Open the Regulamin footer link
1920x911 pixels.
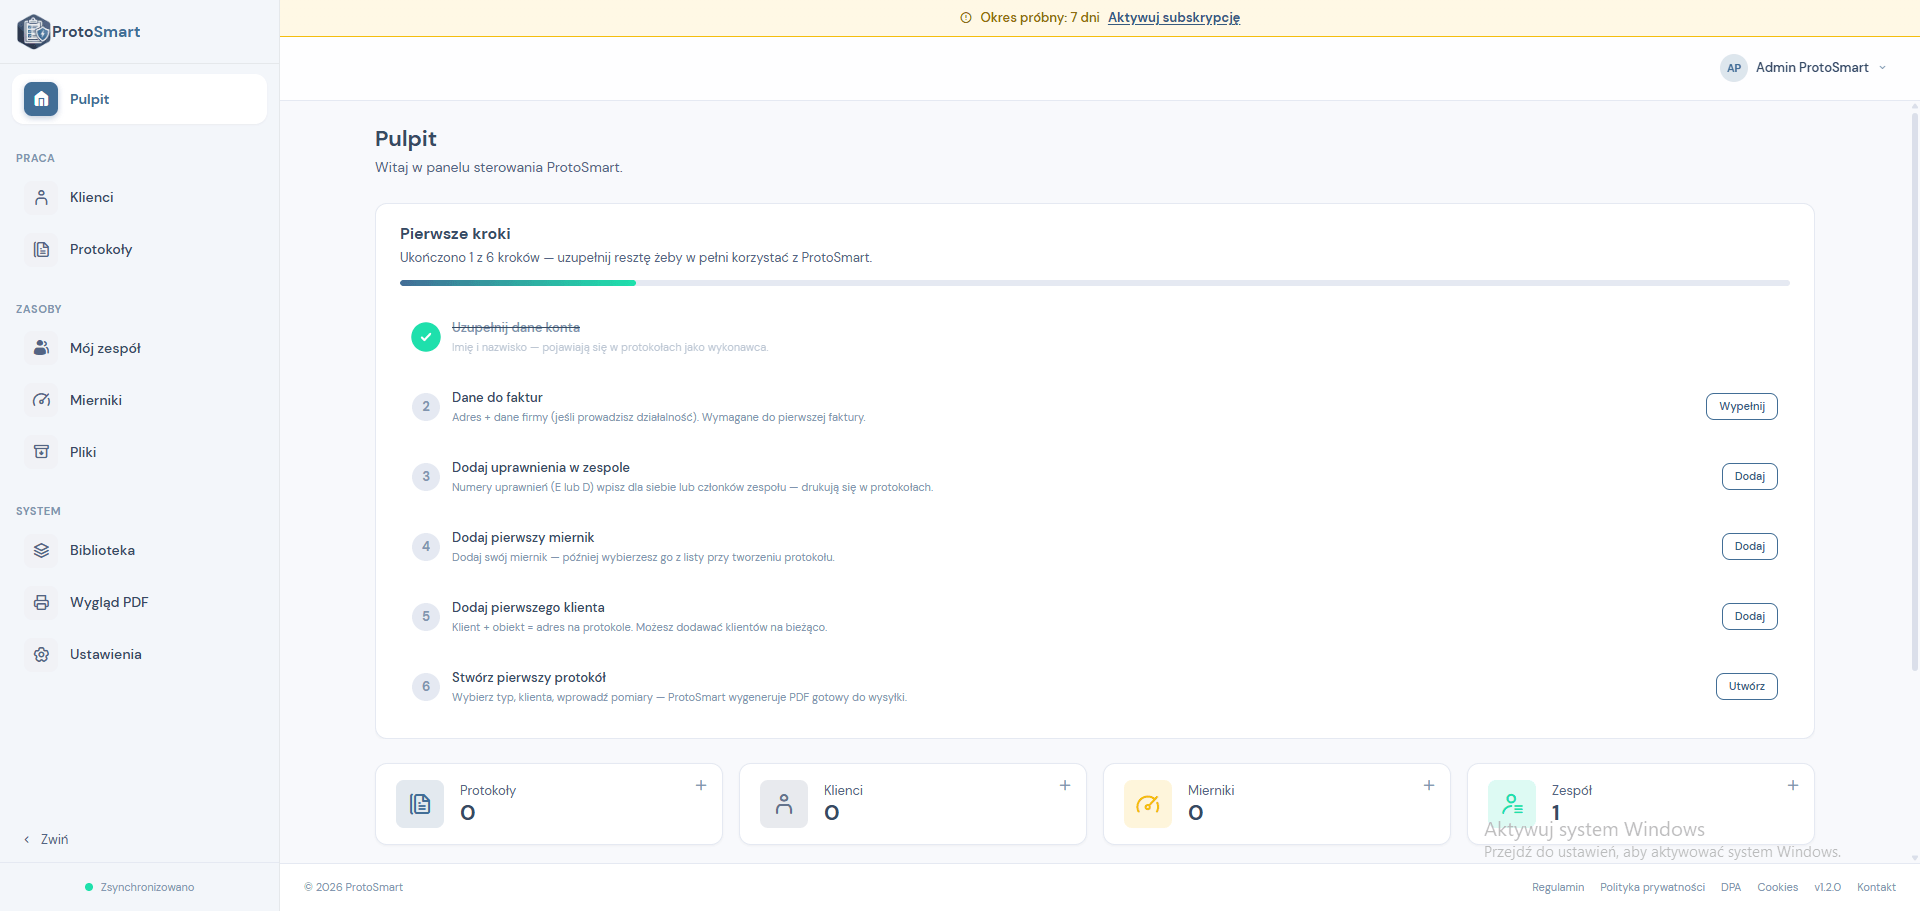(x=1558, y=887)
